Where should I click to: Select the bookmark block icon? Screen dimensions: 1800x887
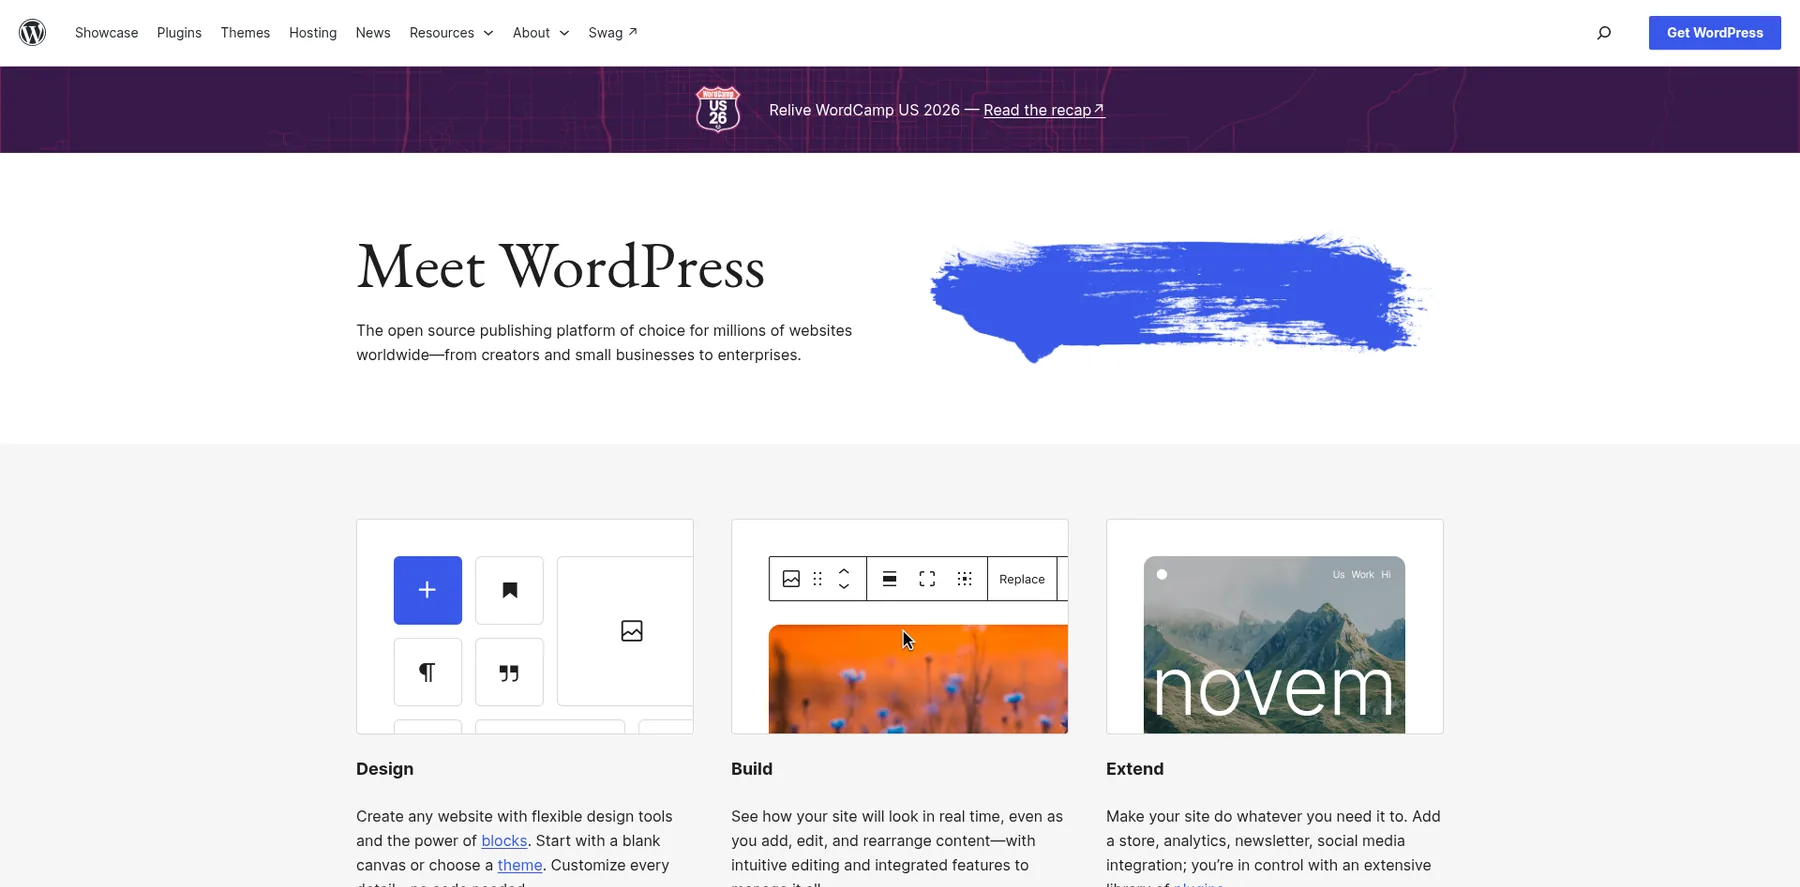pos(509,590)
